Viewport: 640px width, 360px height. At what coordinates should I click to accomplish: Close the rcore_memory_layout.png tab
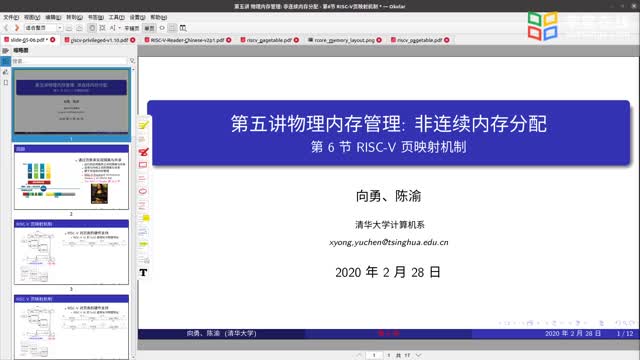point(379,40)
